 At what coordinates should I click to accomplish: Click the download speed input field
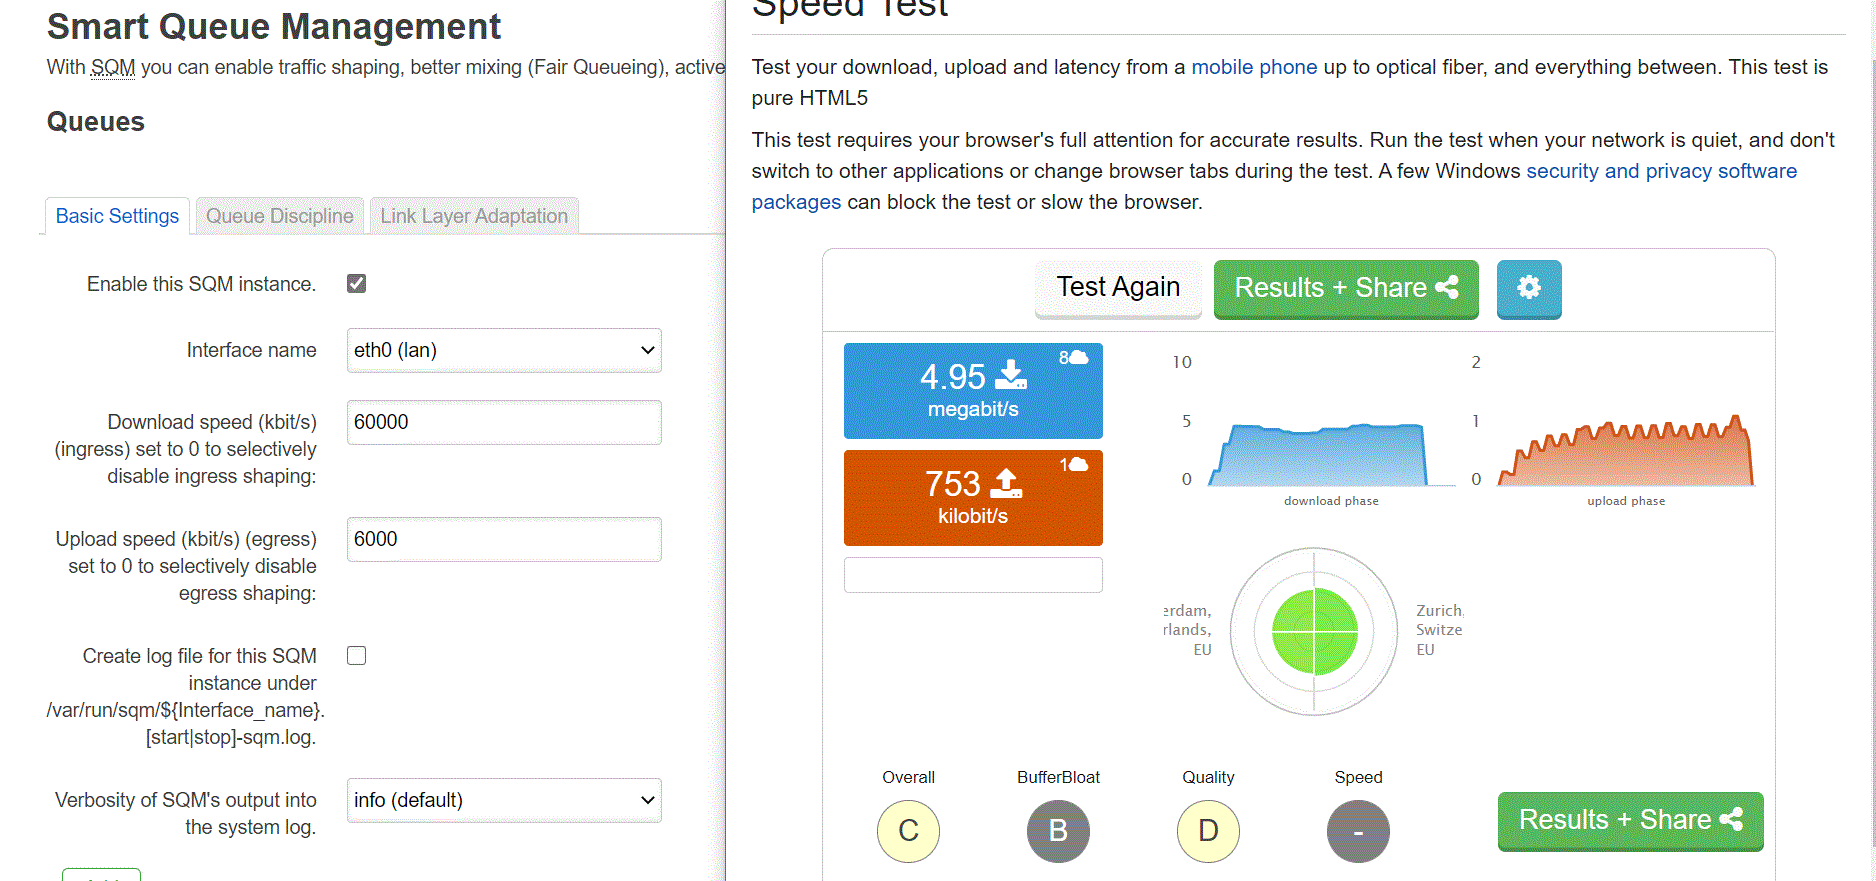504,422
